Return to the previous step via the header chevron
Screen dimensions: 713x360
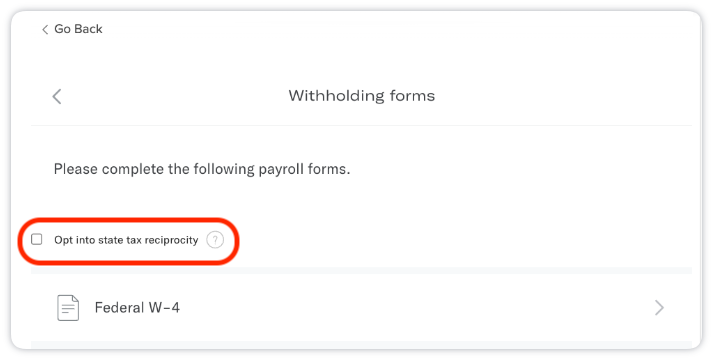tap(57, 96)
